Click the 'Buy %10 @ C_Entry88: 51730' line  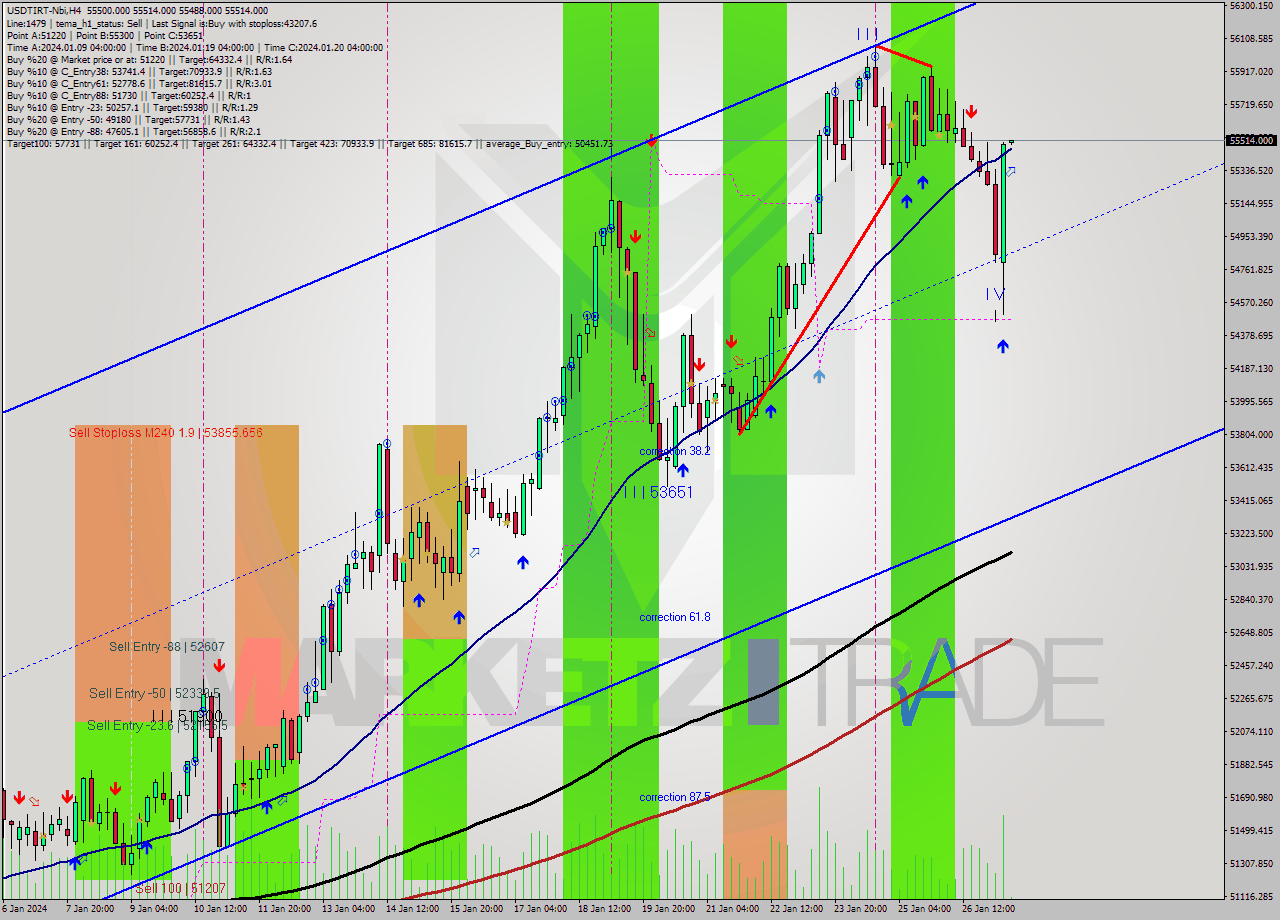[129, 95]
